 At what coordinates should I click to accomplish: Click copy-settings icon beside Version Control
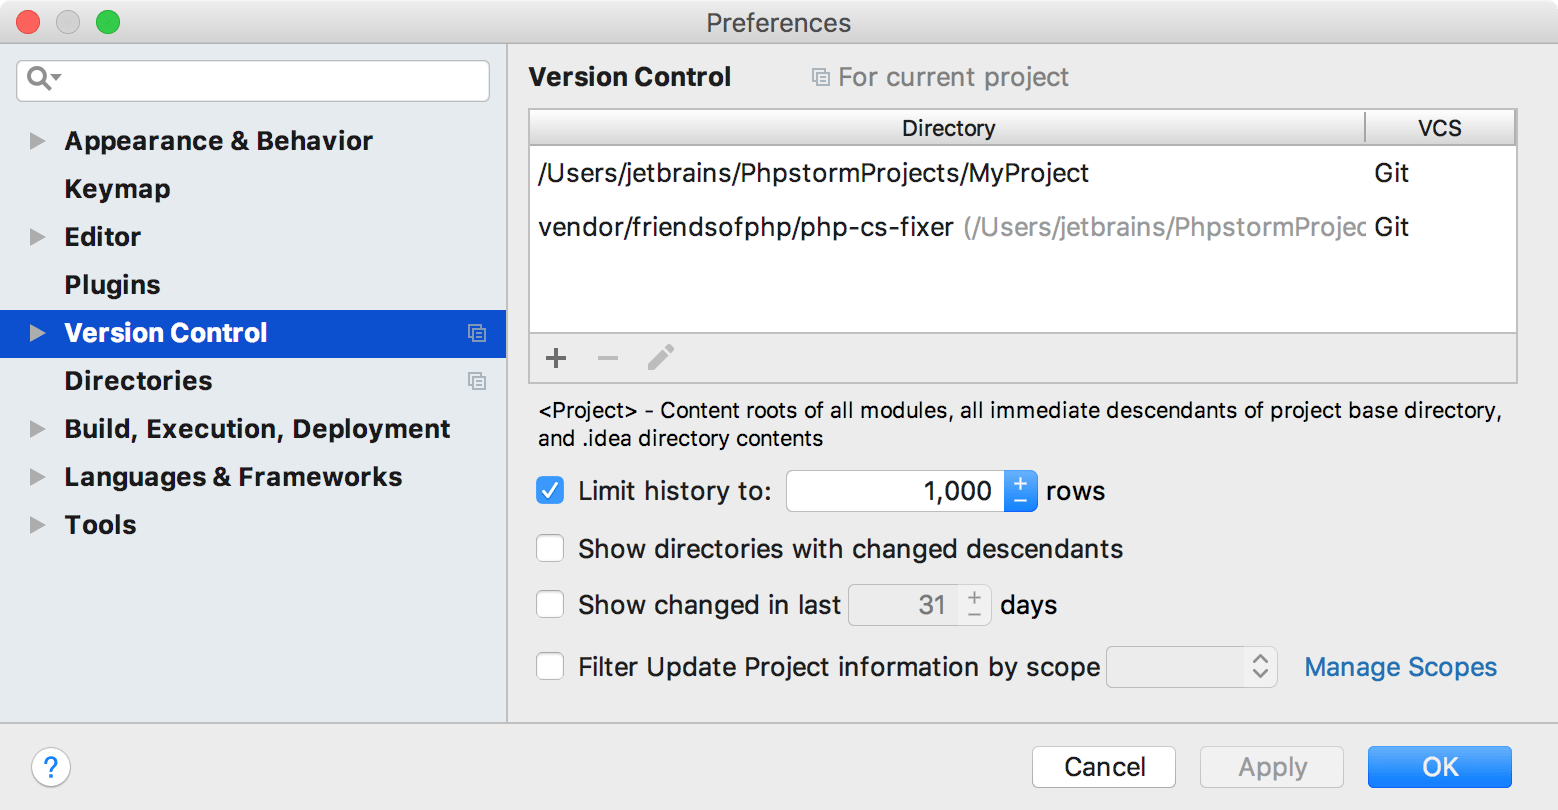[x=477, y=333]
